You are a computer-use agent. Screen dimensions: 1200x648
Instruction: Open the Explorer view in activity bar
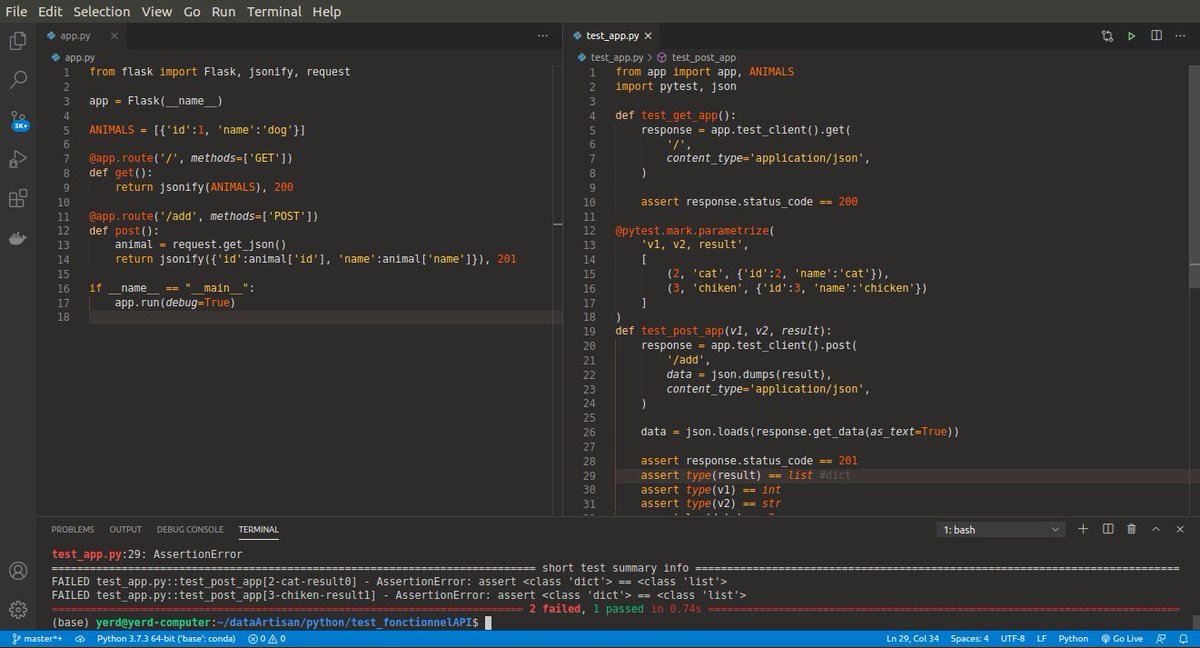[x=18, y=41]
